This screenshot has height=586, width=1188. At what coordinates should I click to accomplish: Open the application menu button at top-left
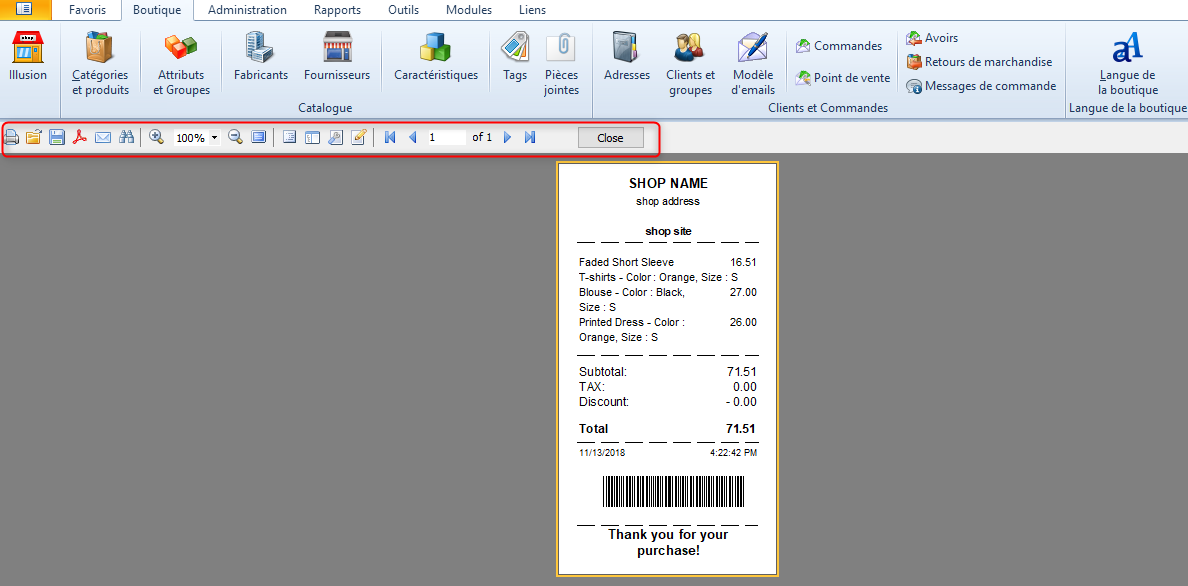(23, 10)
